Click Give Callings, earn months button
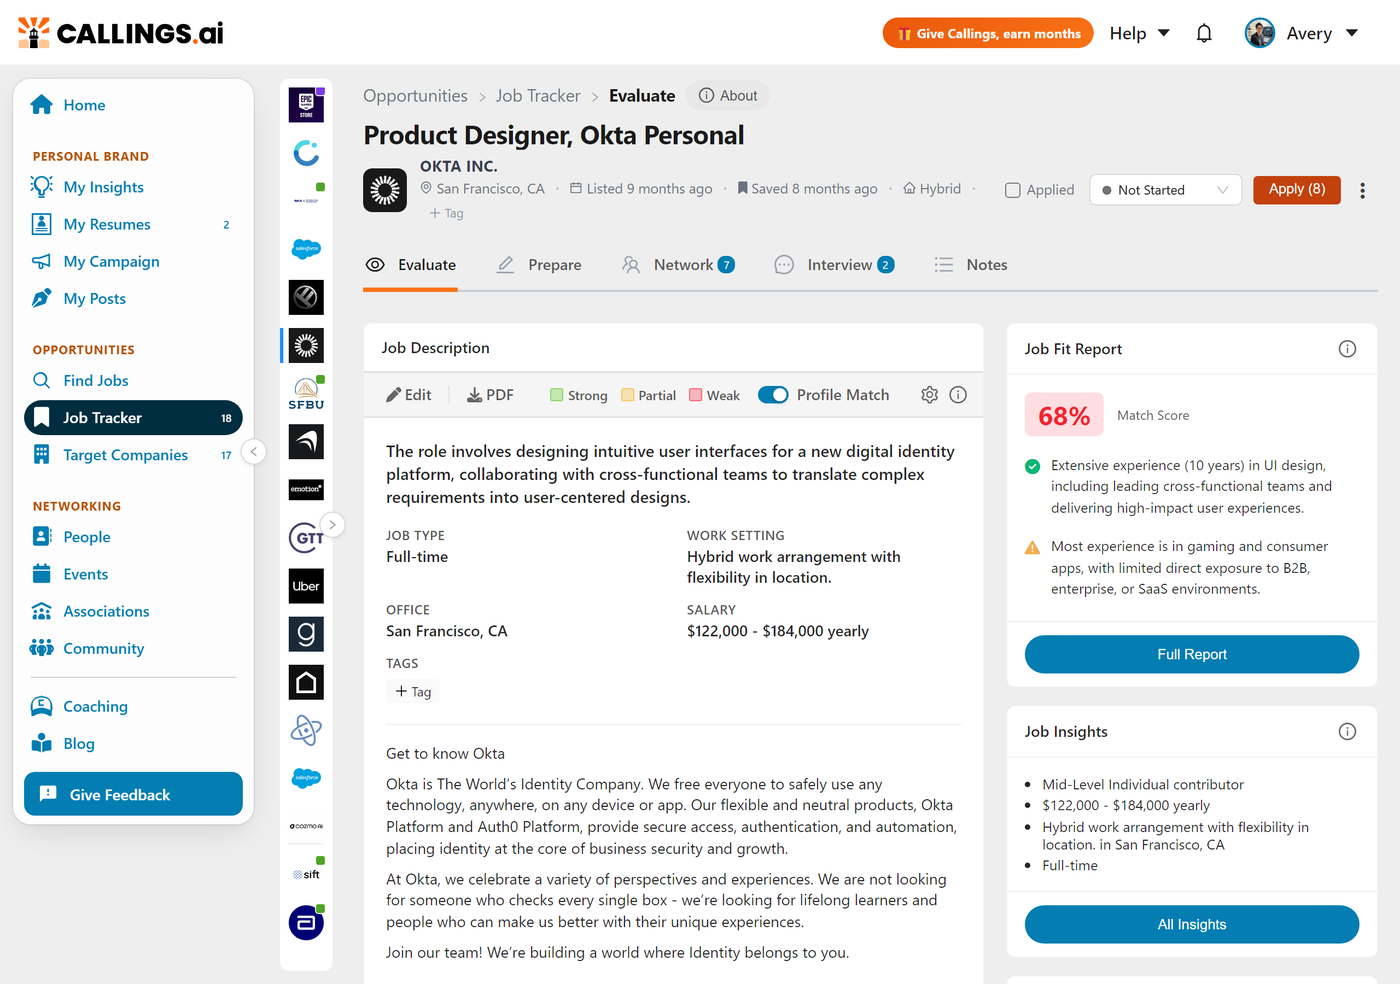The height and width of the screenshot is (984, 1400). pos(988,33)
